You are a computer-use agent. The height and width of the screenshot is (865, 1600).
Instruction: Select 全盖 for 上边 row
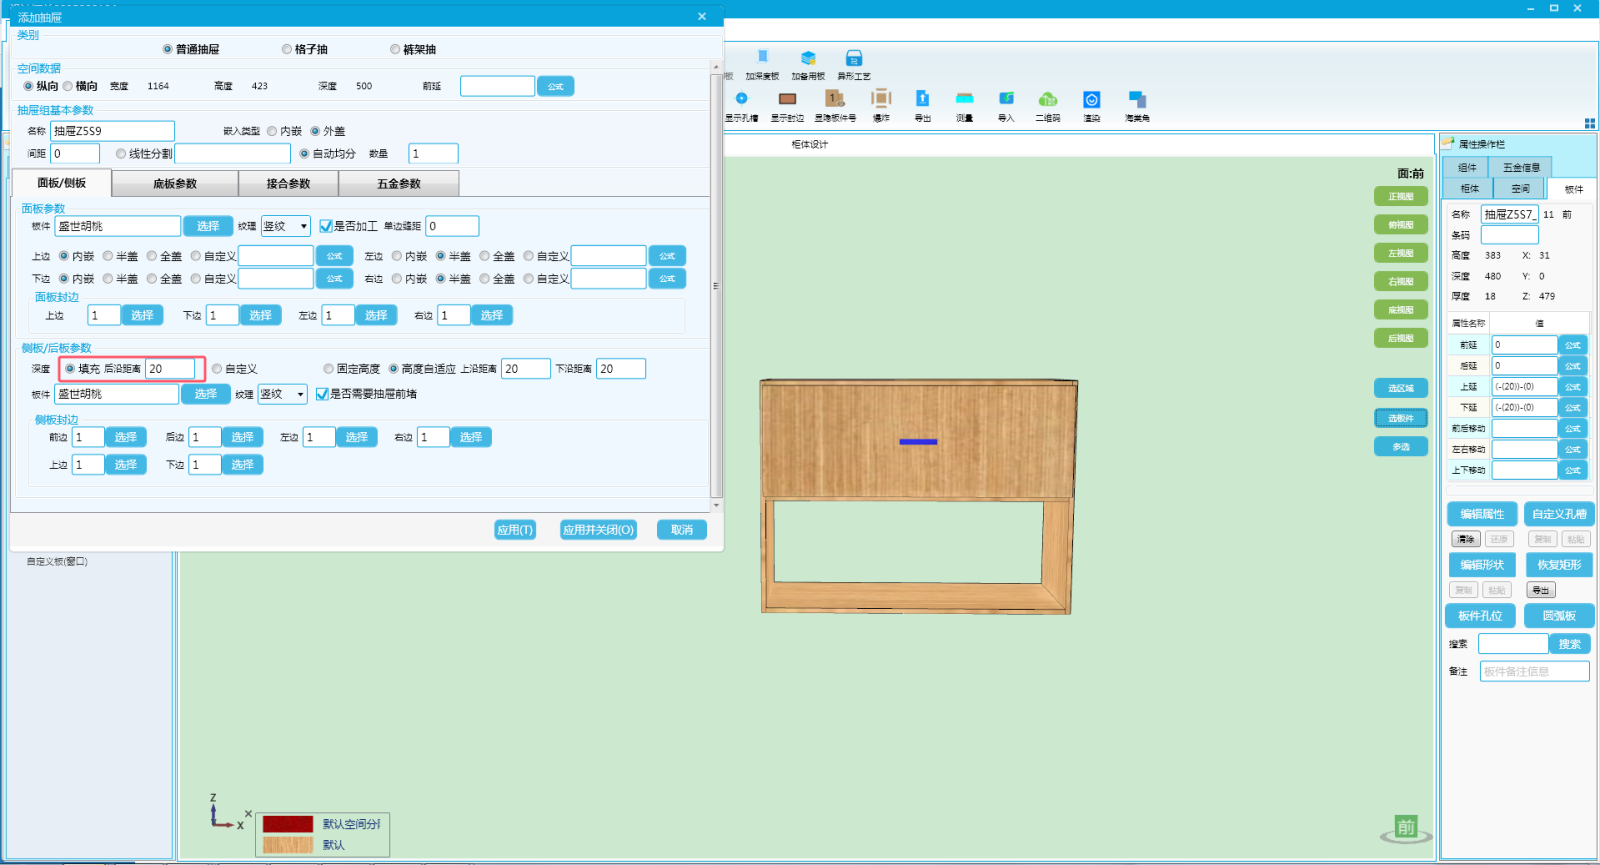coord(152,256)
